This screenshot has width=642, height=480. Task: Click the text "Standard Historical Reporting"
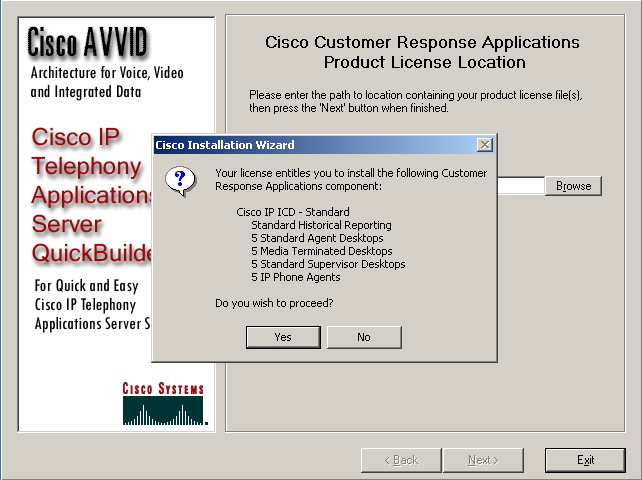coord(321,225)
